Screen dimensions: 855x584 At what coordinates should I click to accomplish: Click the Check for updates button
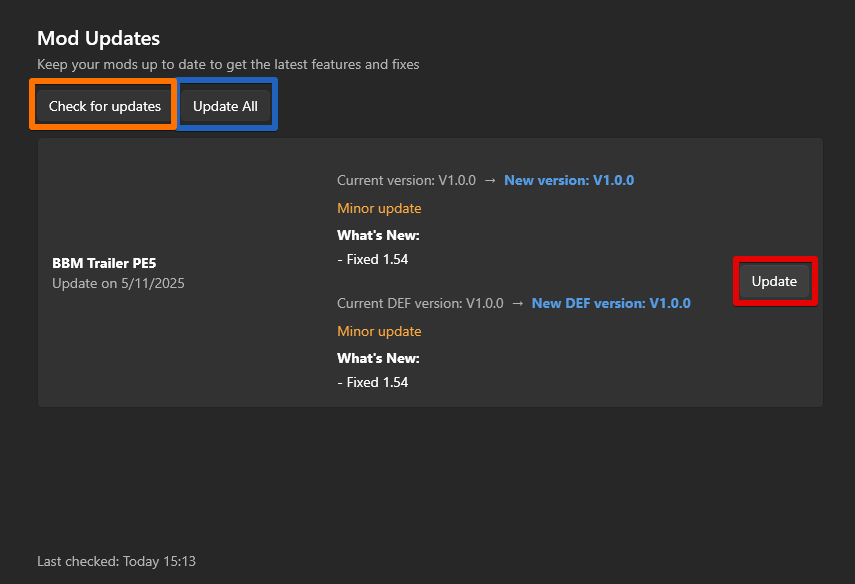(x=103, y=105)
